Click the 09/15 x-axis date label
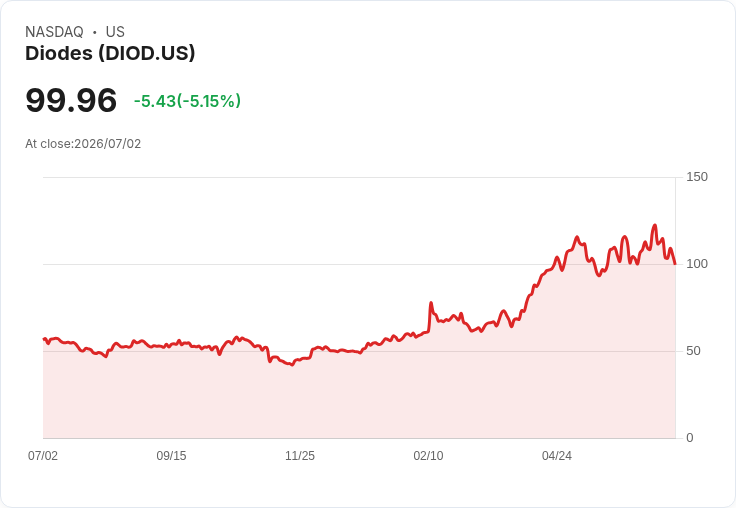 (171, 455)
